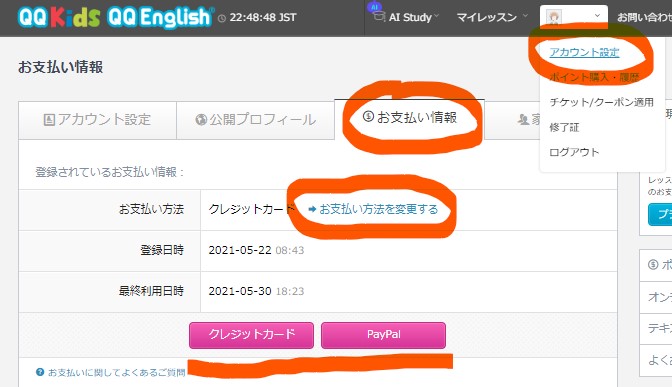Click the QQ Kids logo
672x387 pixels.
59,17
